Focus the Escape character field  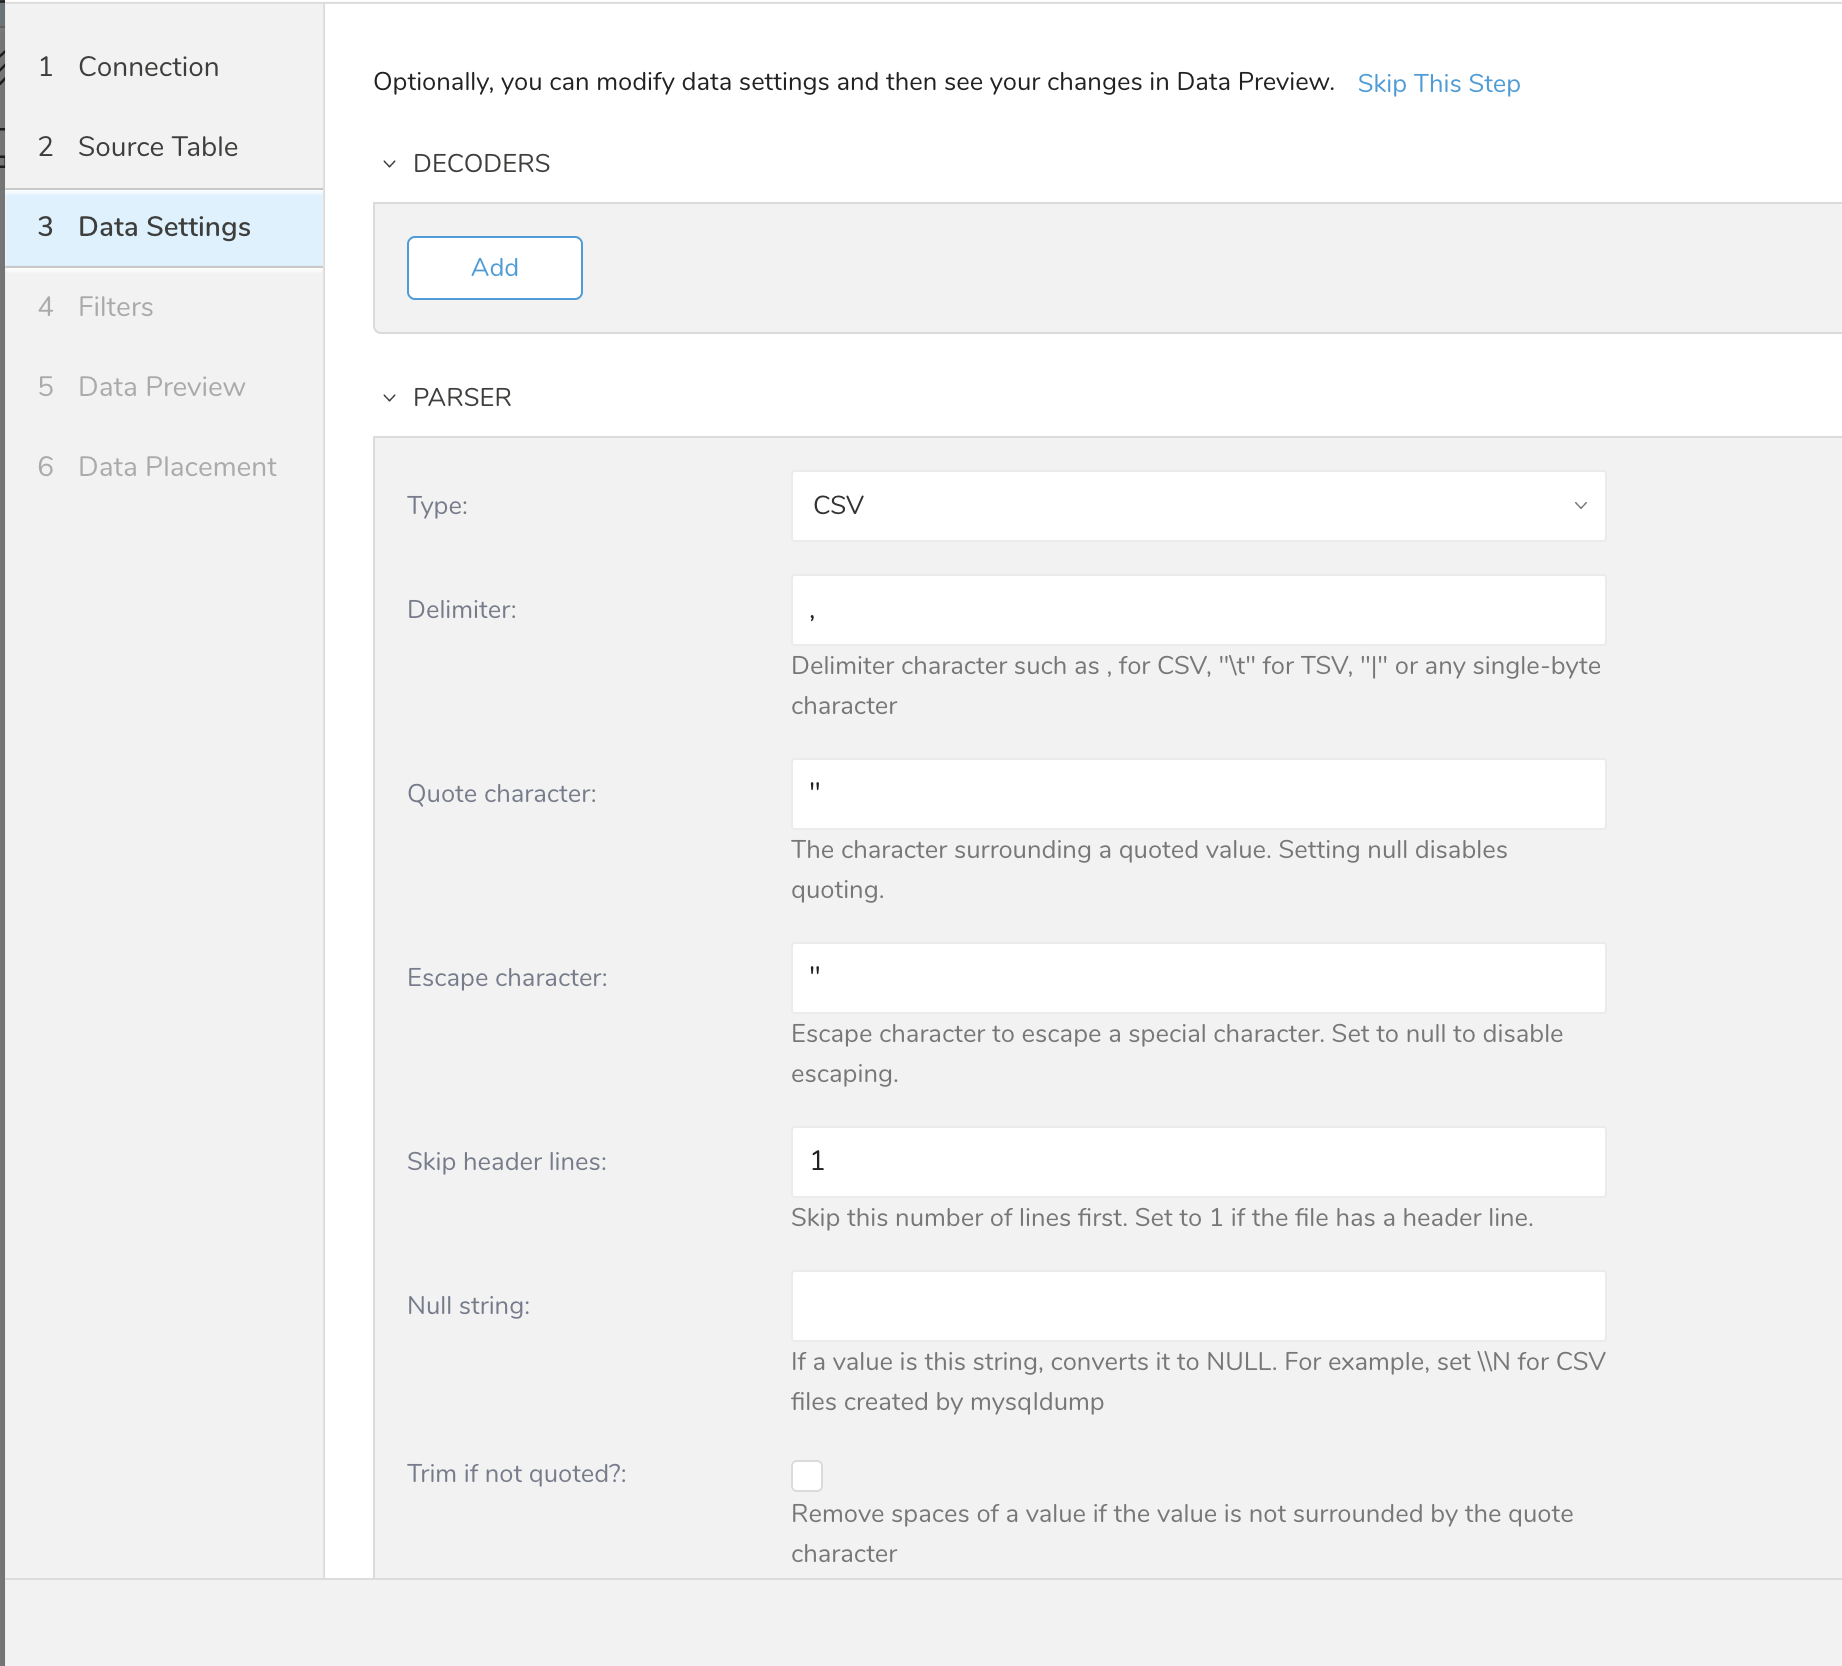(x=1197, y=978)
